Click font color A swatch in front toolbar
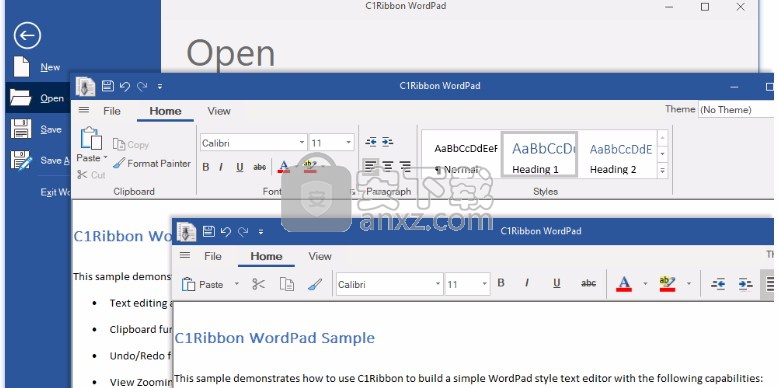778x388 pixels. [624, 283]
